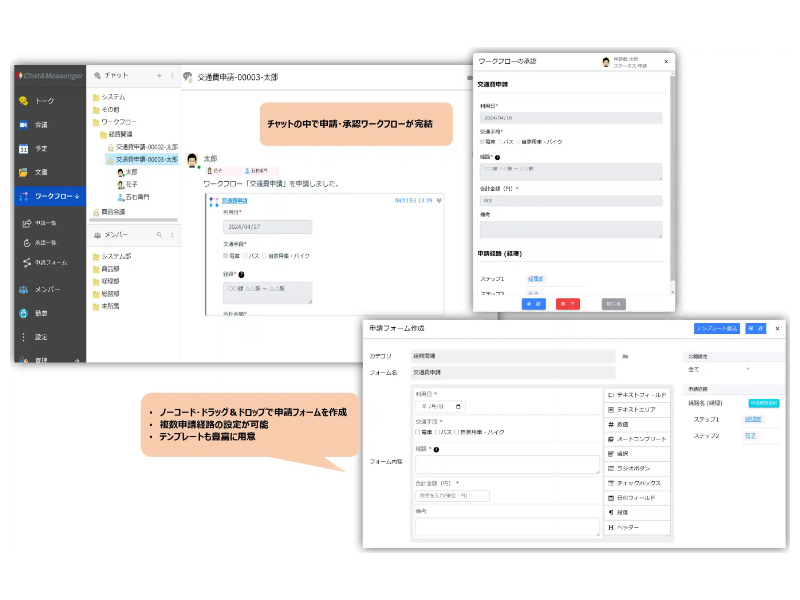Screen dimensions: 800x600
Task: Open トーク in the left sidebar
Action: (x=50, y=101)
